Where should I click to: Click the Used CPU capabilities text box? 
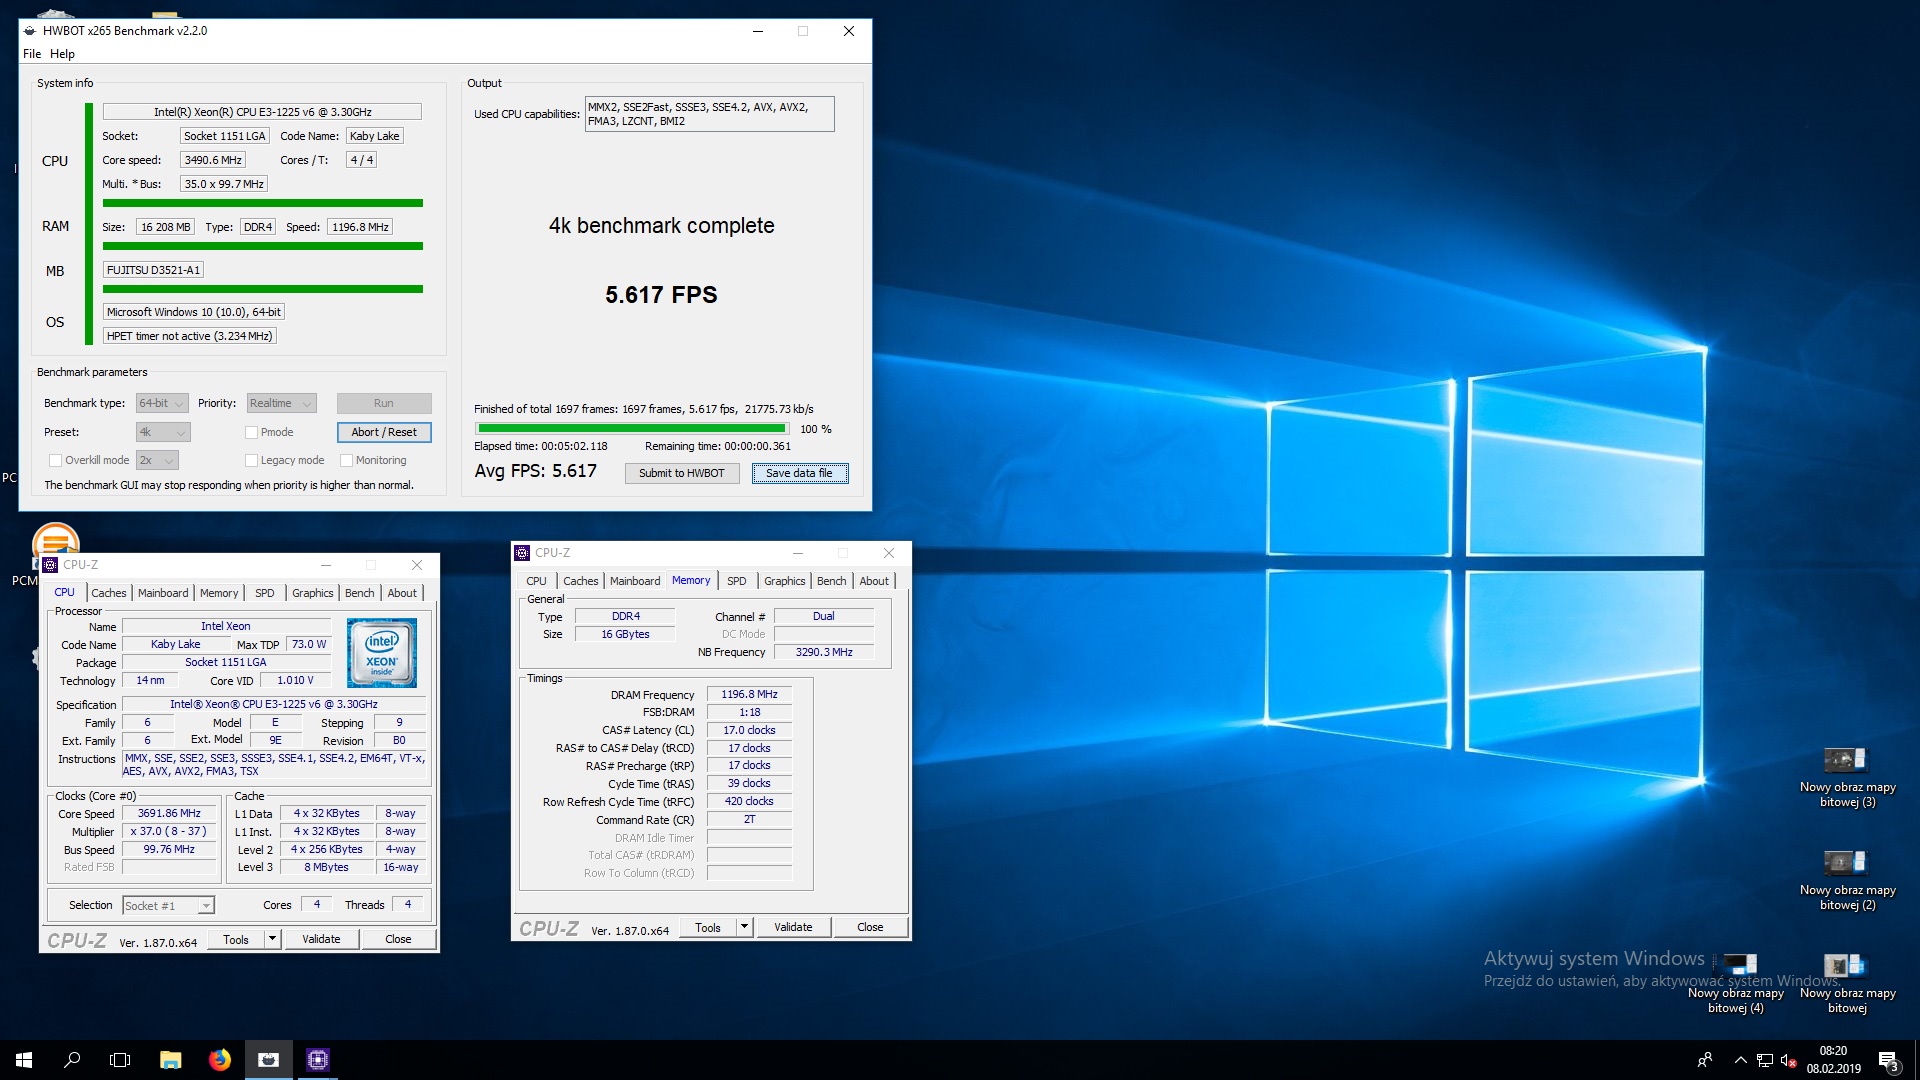coord(710,114)
